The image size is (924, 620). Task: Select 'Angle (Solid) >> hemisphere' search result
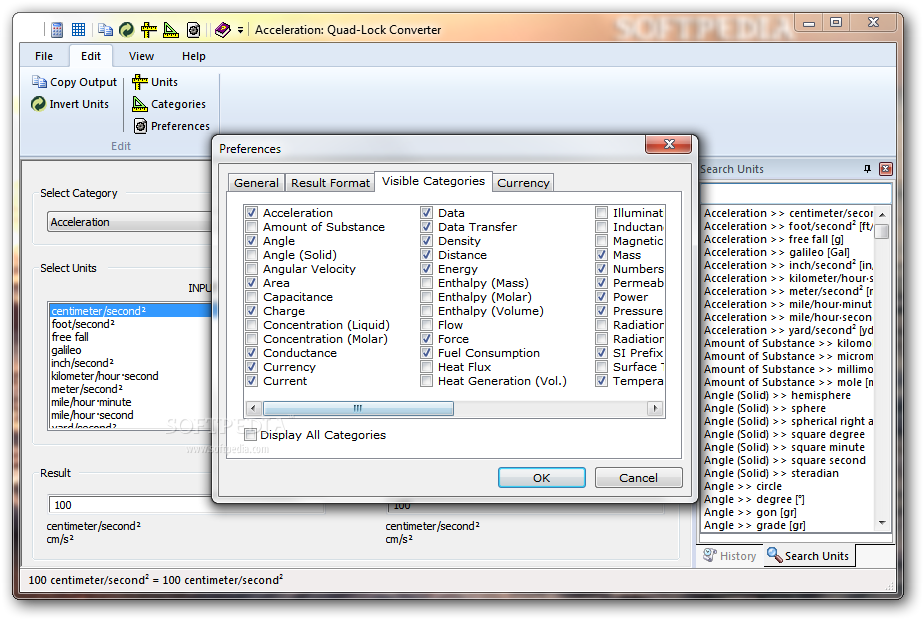tap(777, 395)
